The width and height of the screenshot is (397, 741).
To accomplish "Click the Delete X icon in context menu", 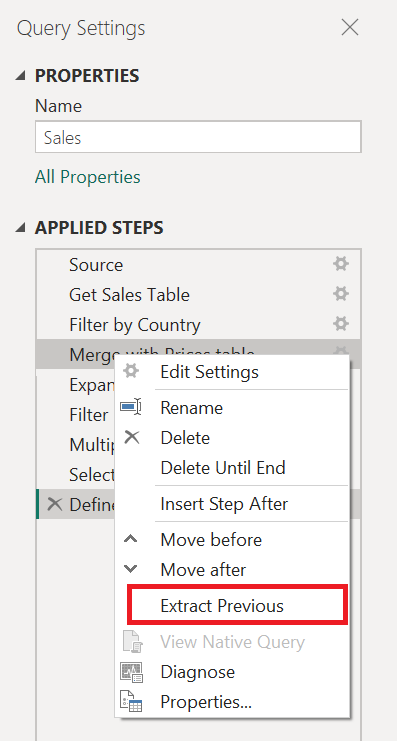I will (131, 437).
